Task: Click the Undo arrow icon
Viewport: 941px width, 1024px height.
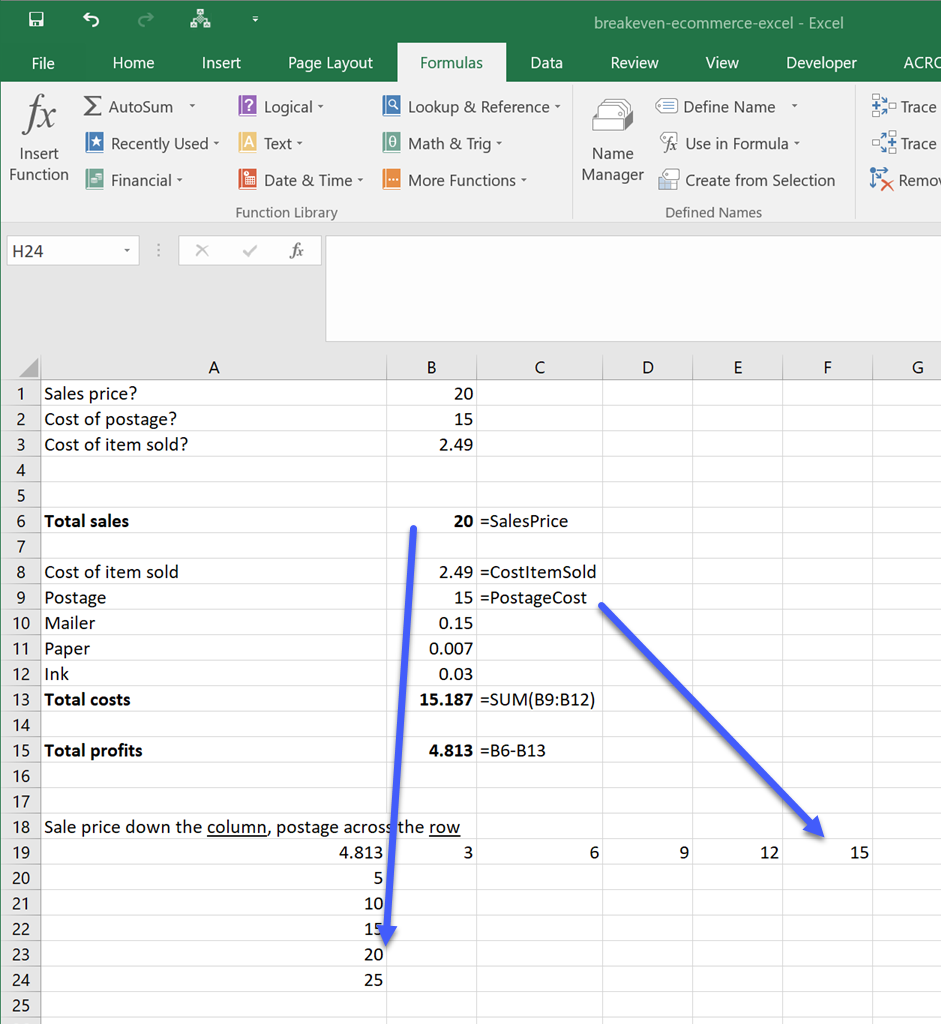Action: coord(91,20)
